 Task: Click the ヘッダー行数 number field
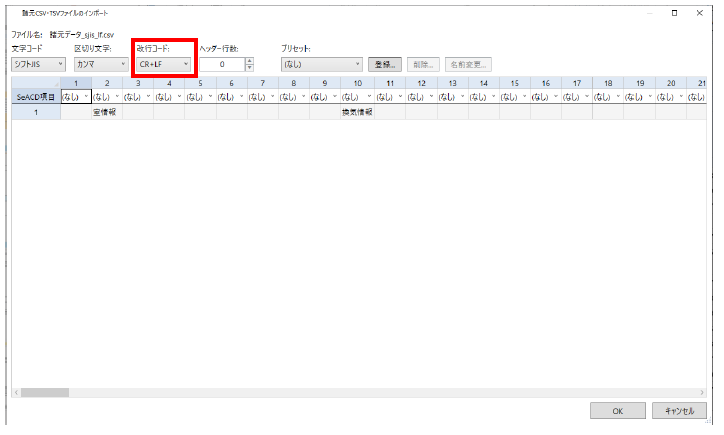click(x=221, y=64)
